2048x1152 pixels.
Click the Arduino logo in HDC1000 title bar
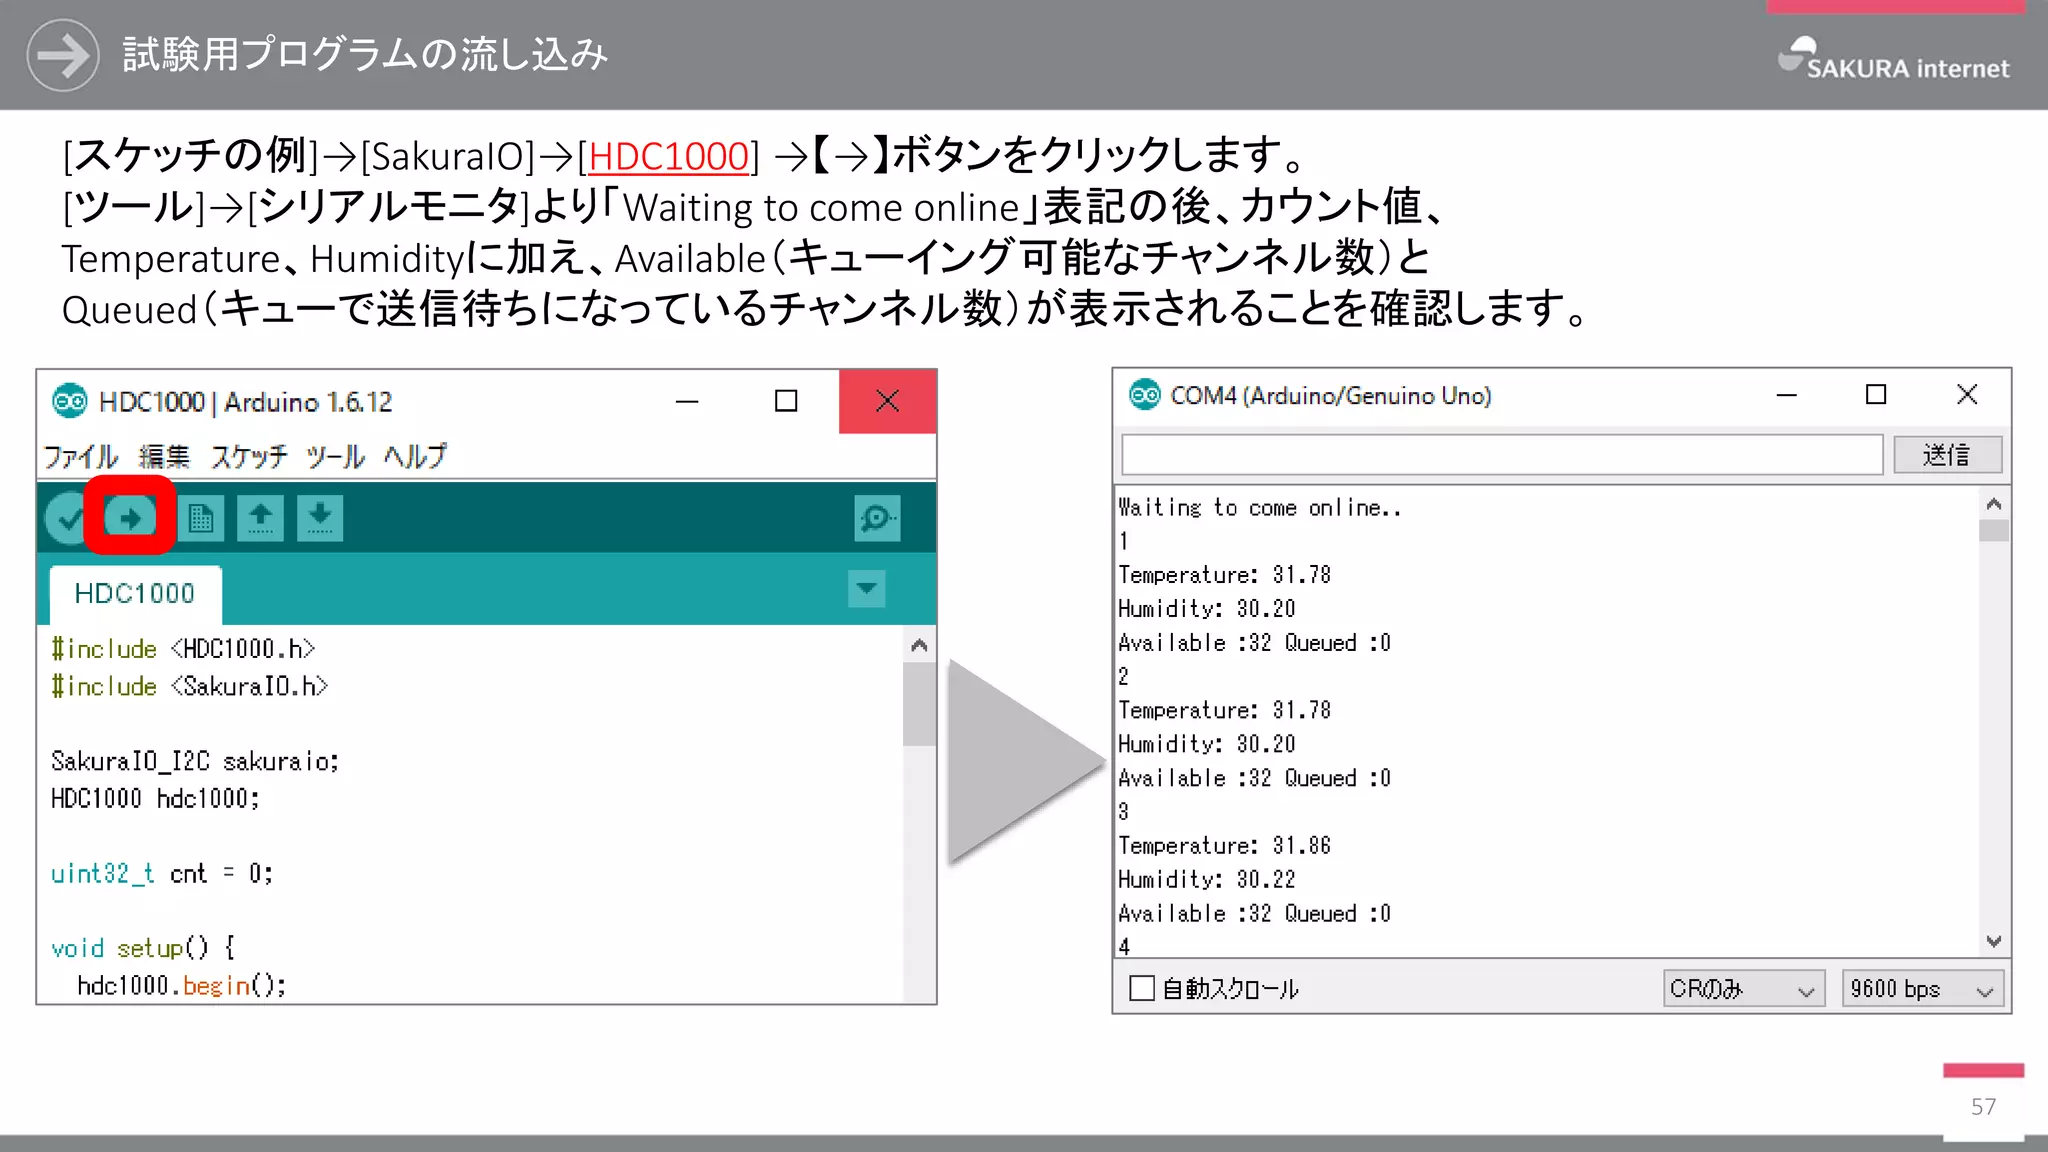(69, 401)
